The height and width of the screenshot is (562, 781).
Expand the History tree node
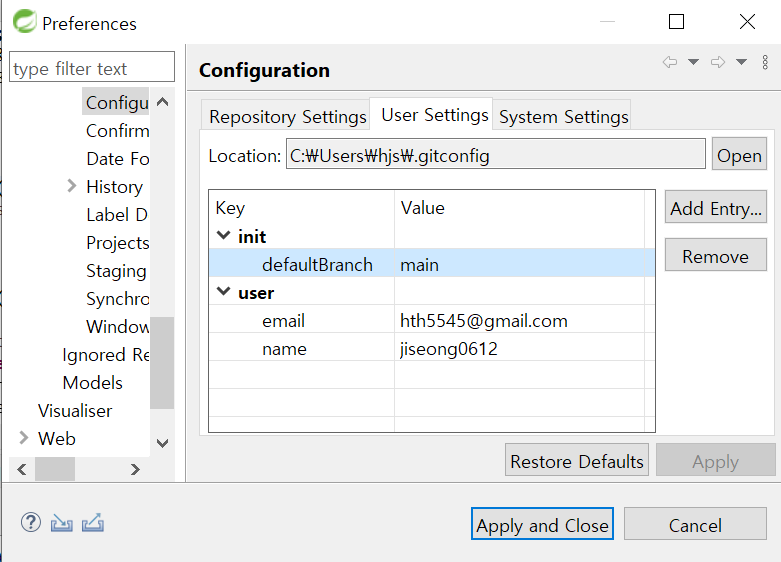pos(72,186)
